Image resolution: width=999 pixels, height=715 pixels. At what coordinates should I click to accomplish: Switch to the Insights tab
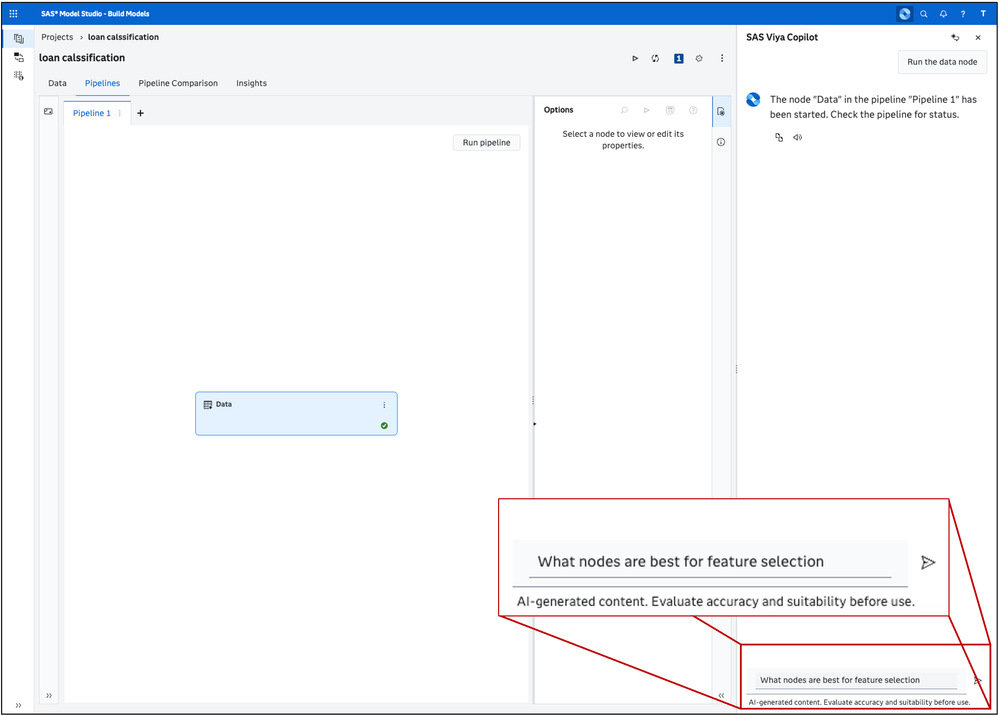pos(252,83)
